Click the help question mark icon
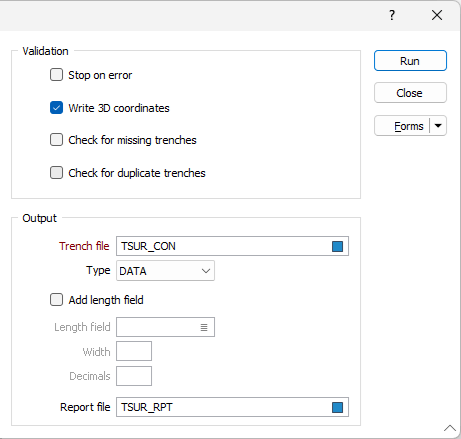 (x=392, y=15)
